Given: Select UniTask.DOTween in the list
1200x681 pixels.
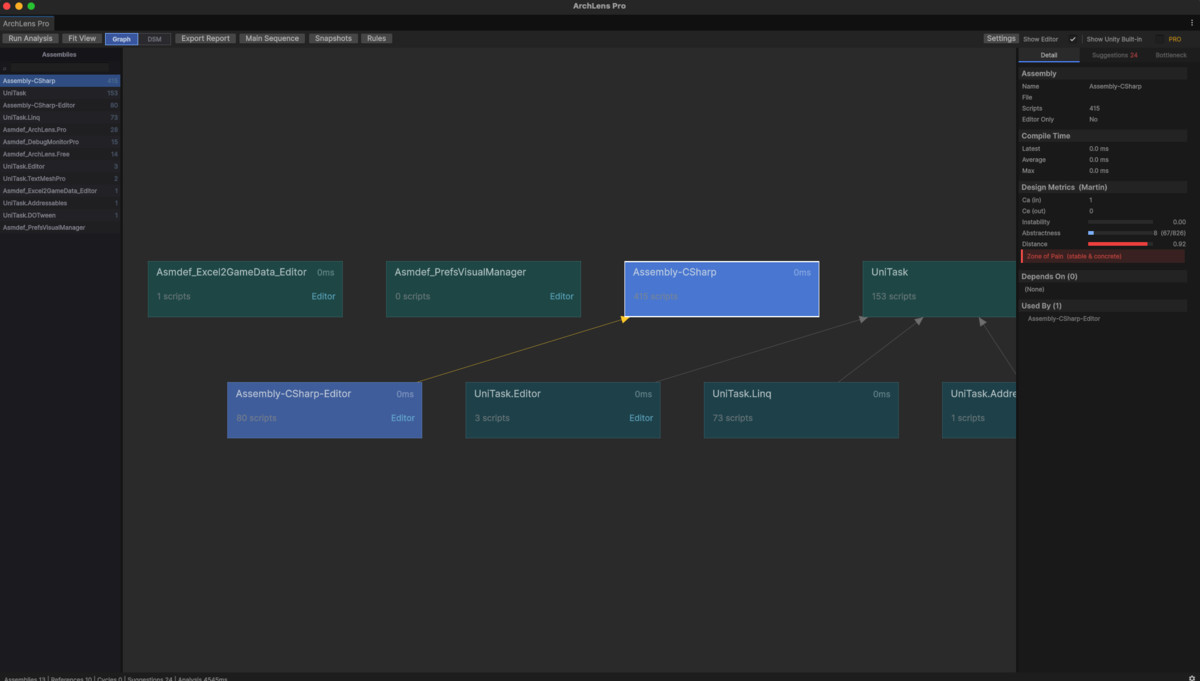Looking at the screenshot, I should click(60, 215).
